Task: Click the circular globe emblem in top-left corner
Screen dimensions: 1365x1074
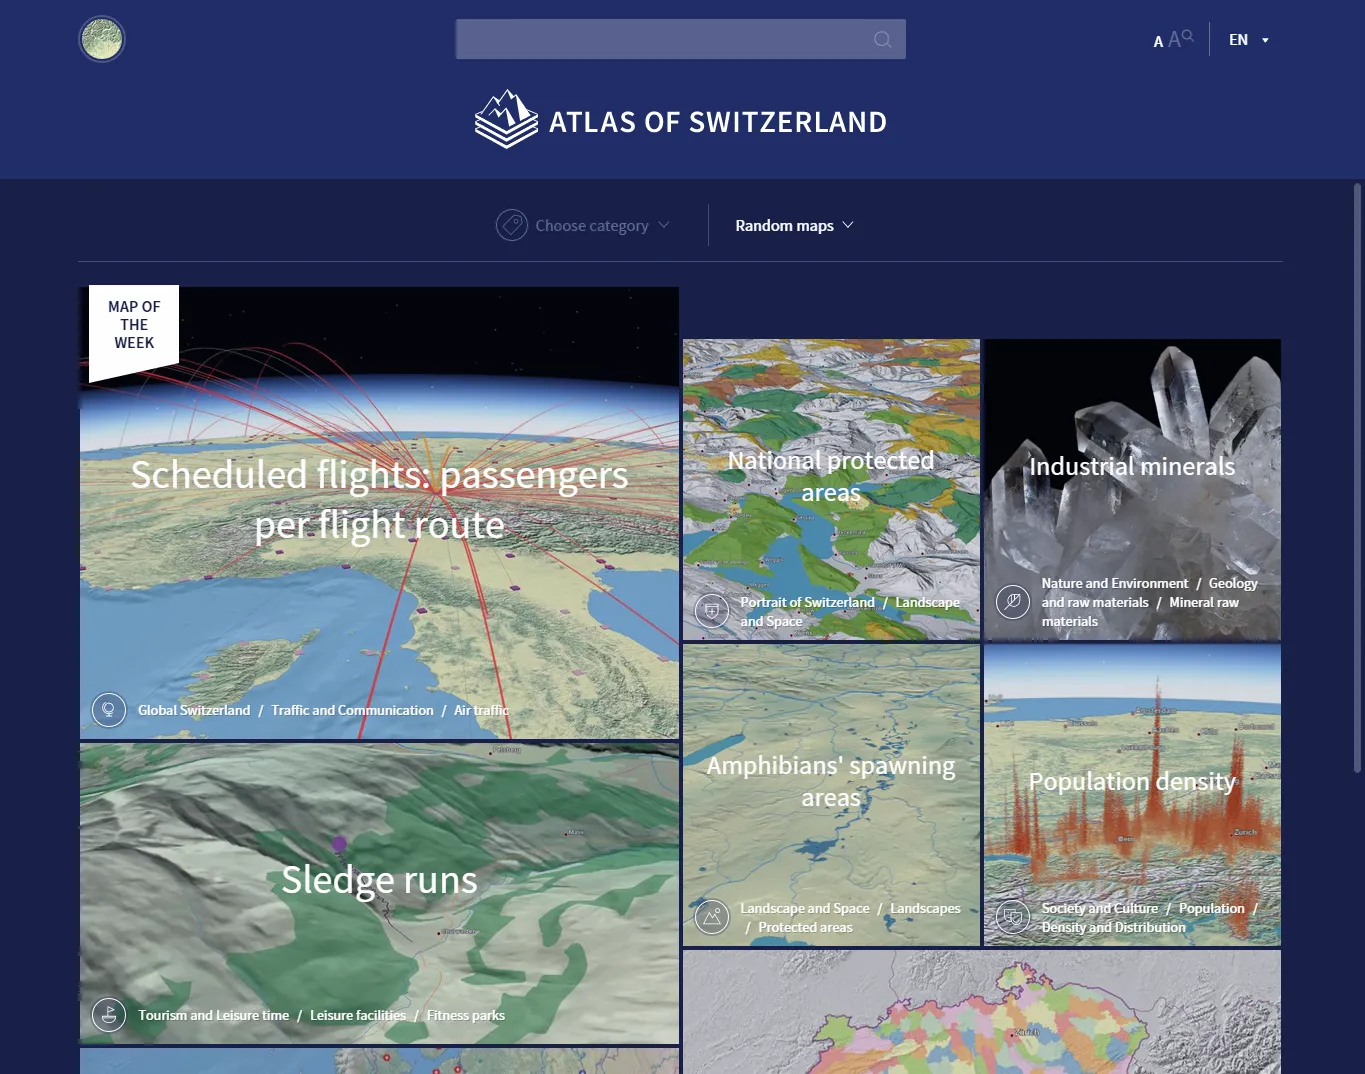Action: click(101, 38)
